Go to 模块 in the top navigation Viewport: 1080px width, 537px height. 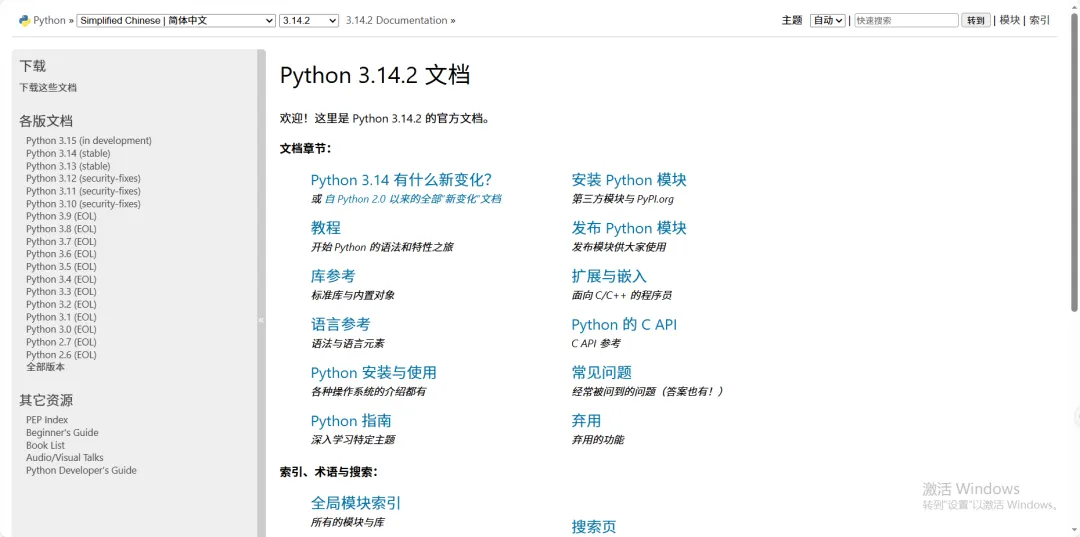coord(1009,20)
